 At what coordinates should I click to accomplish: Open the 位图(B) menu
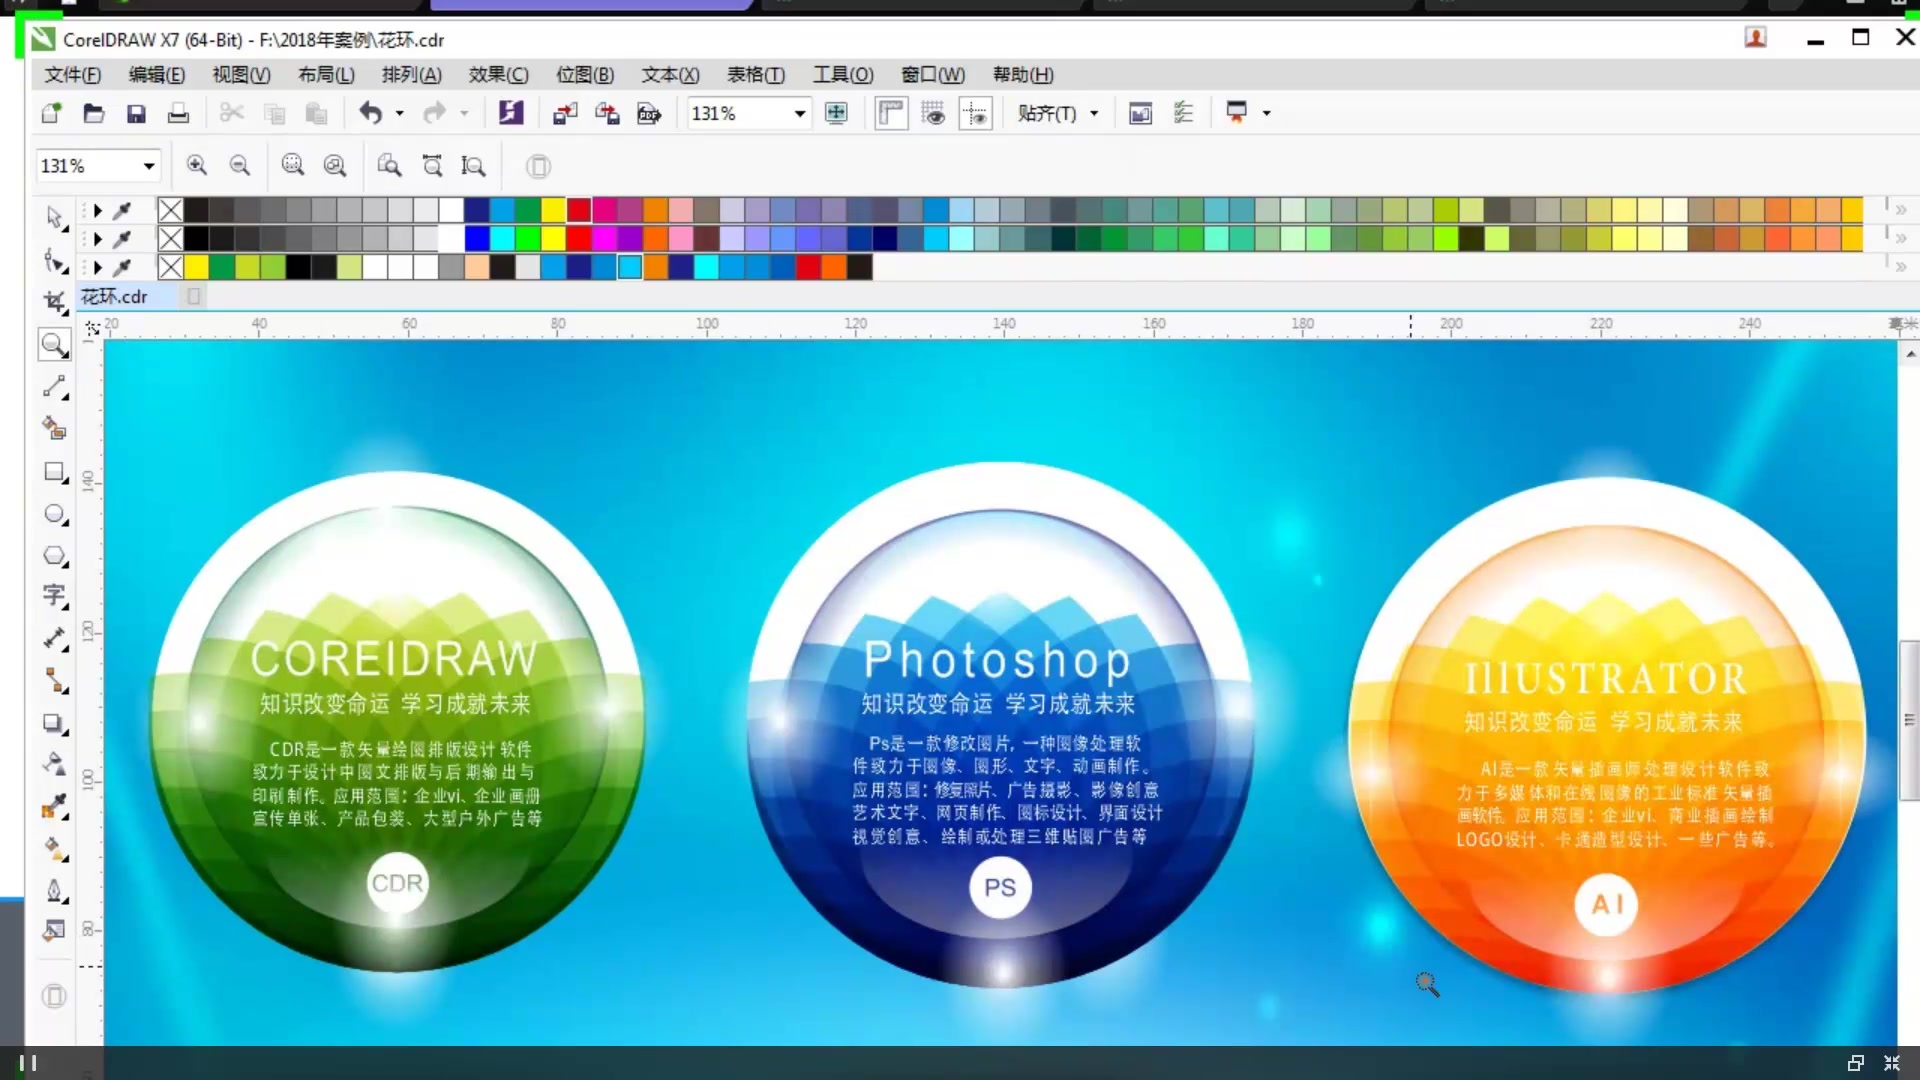point(585,75)
